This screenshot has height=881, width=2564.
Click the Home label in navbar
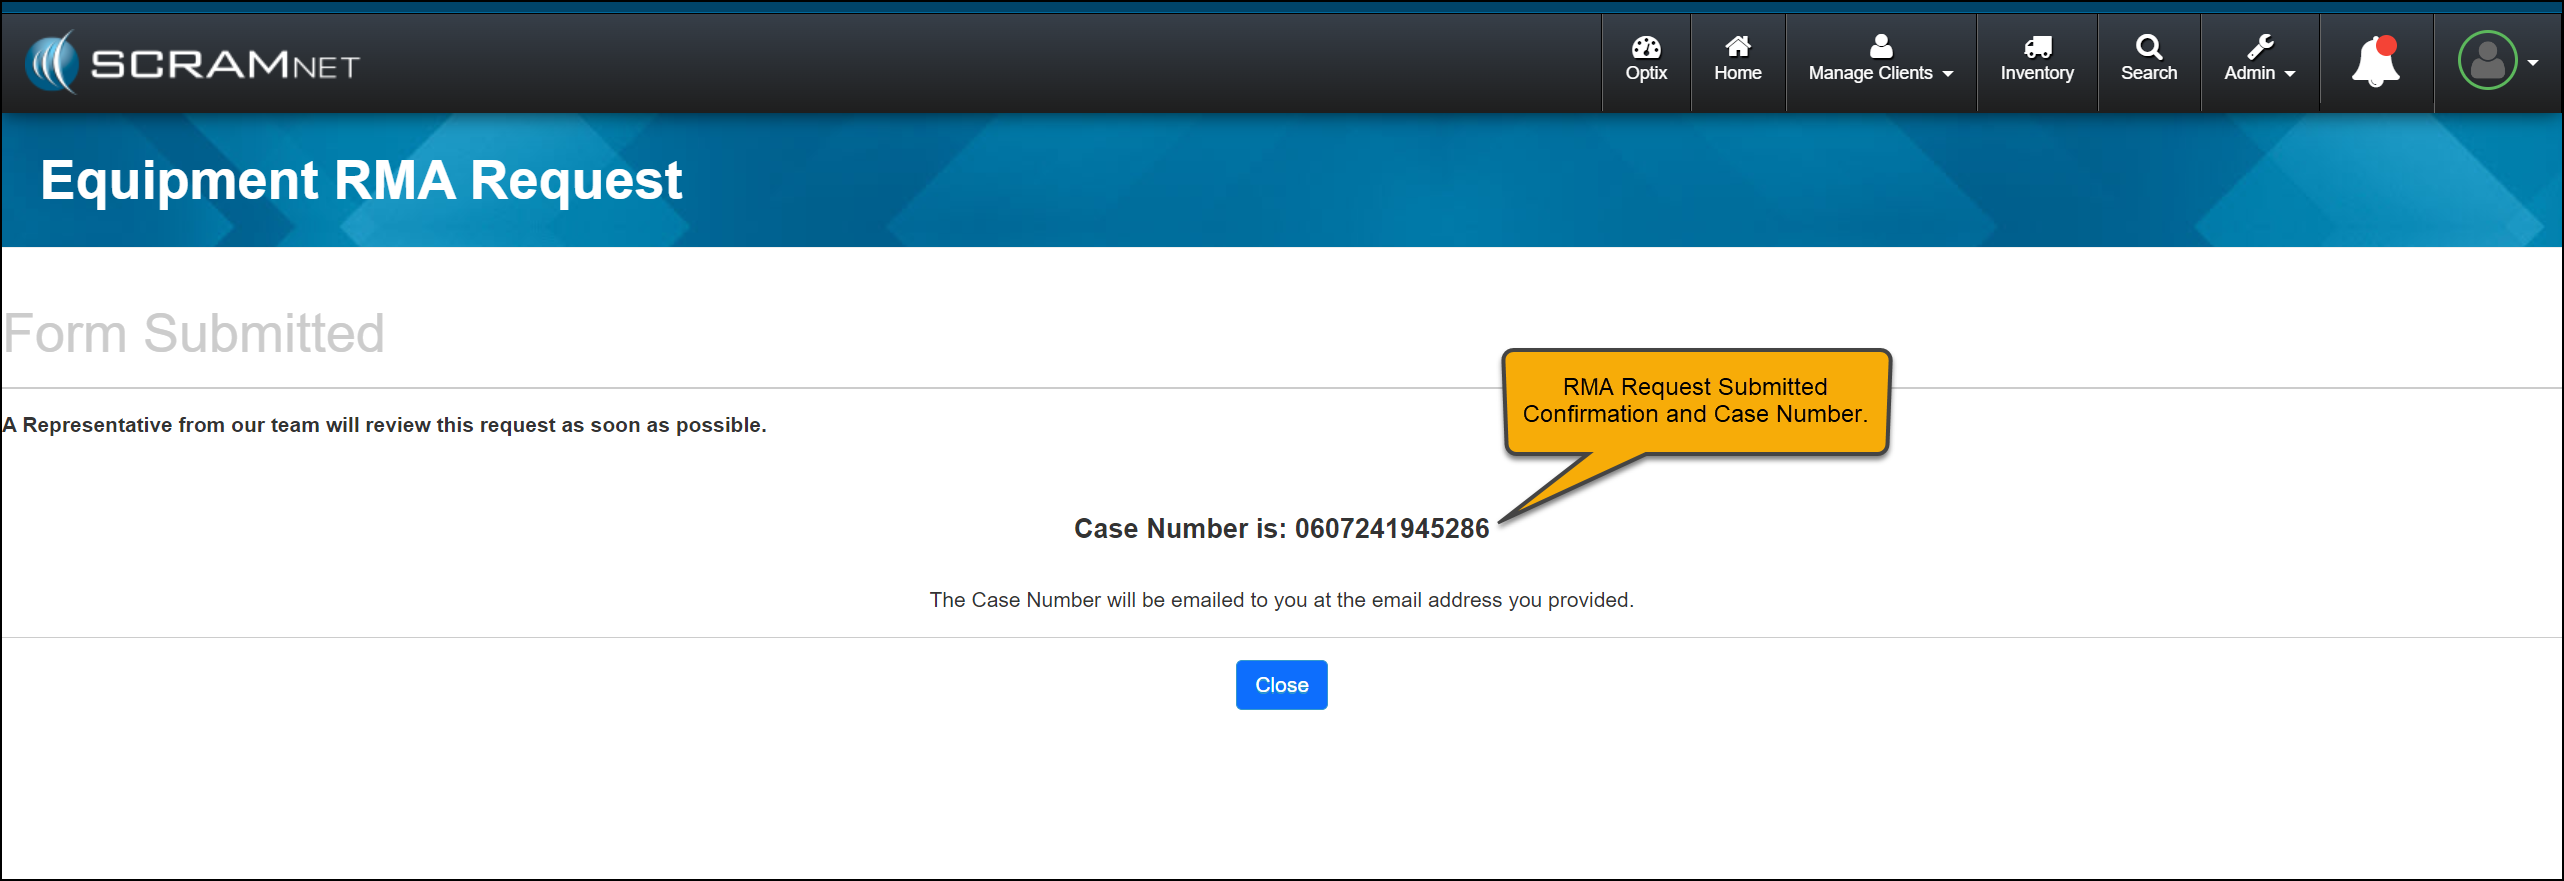(x=1738, y=73)
